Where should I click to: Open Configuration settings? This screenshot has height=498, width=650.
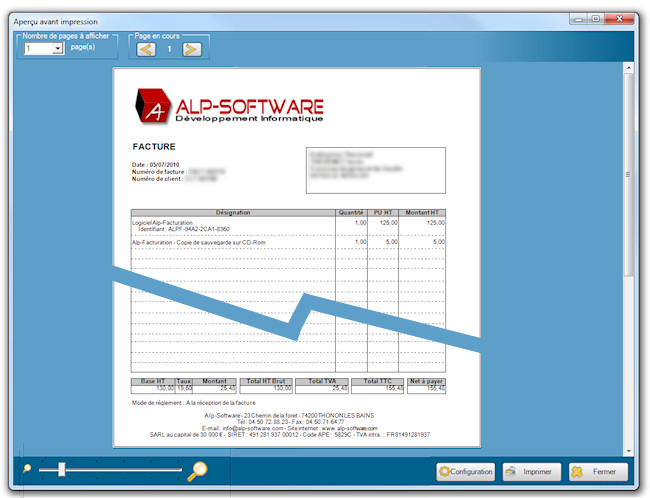click(x=466, y=472)
